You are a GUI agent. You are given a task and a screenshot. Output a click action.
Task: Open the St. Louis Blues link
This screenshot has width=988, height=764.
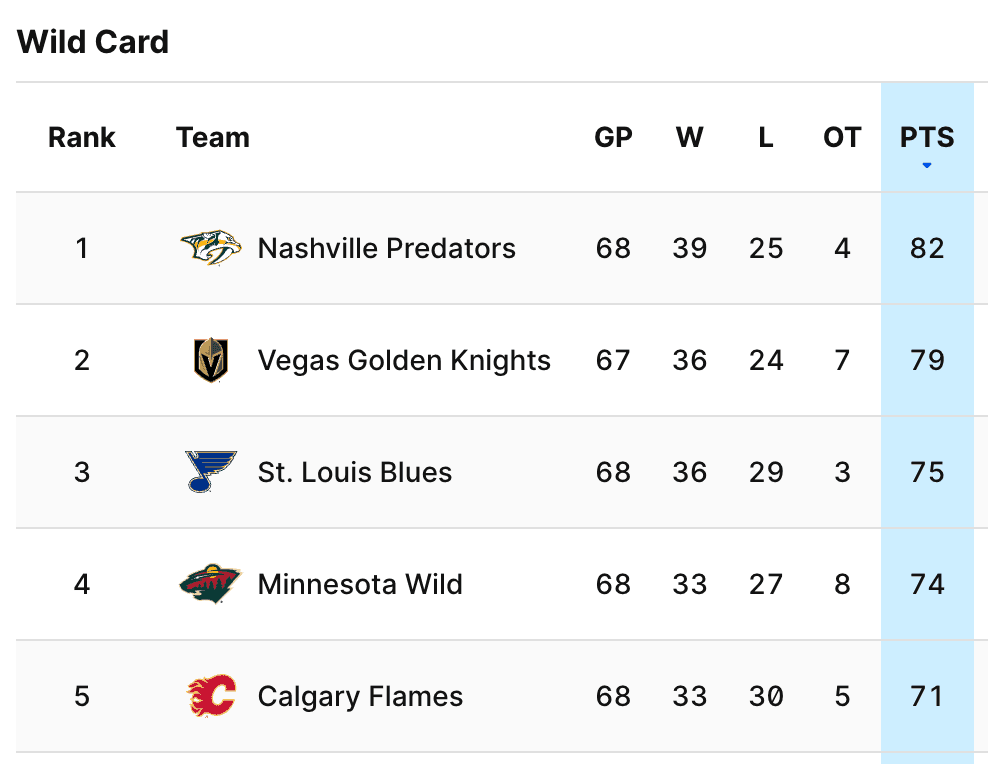point(355,472)
